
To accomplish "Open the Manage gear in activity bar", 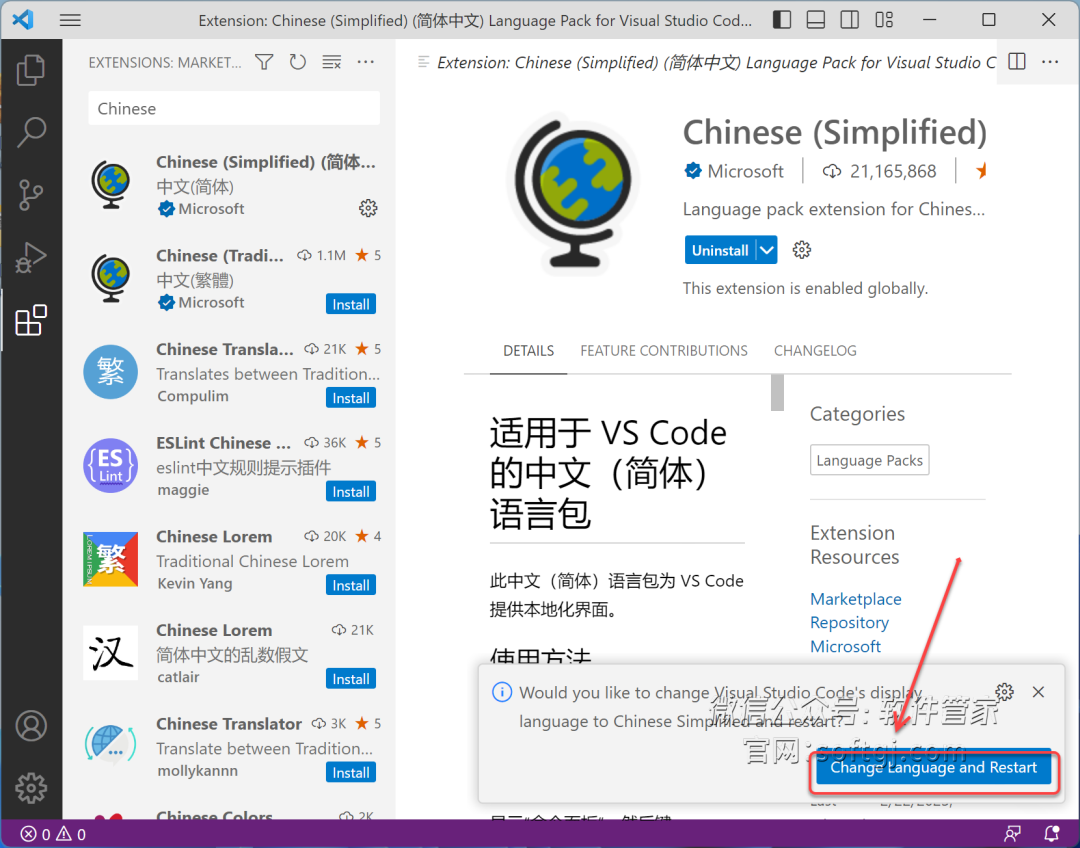I will [31, 788].
